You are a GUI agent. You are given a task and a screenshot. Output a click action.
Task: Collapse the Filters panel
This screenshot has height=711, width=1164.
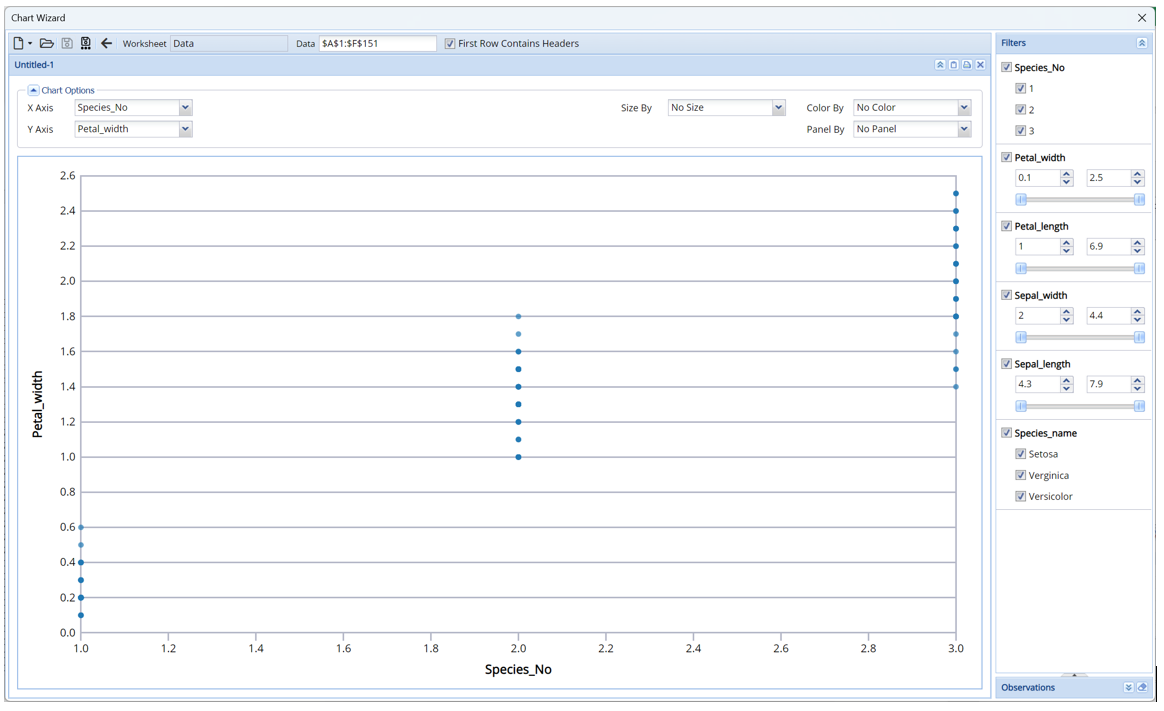point(1144,42)
